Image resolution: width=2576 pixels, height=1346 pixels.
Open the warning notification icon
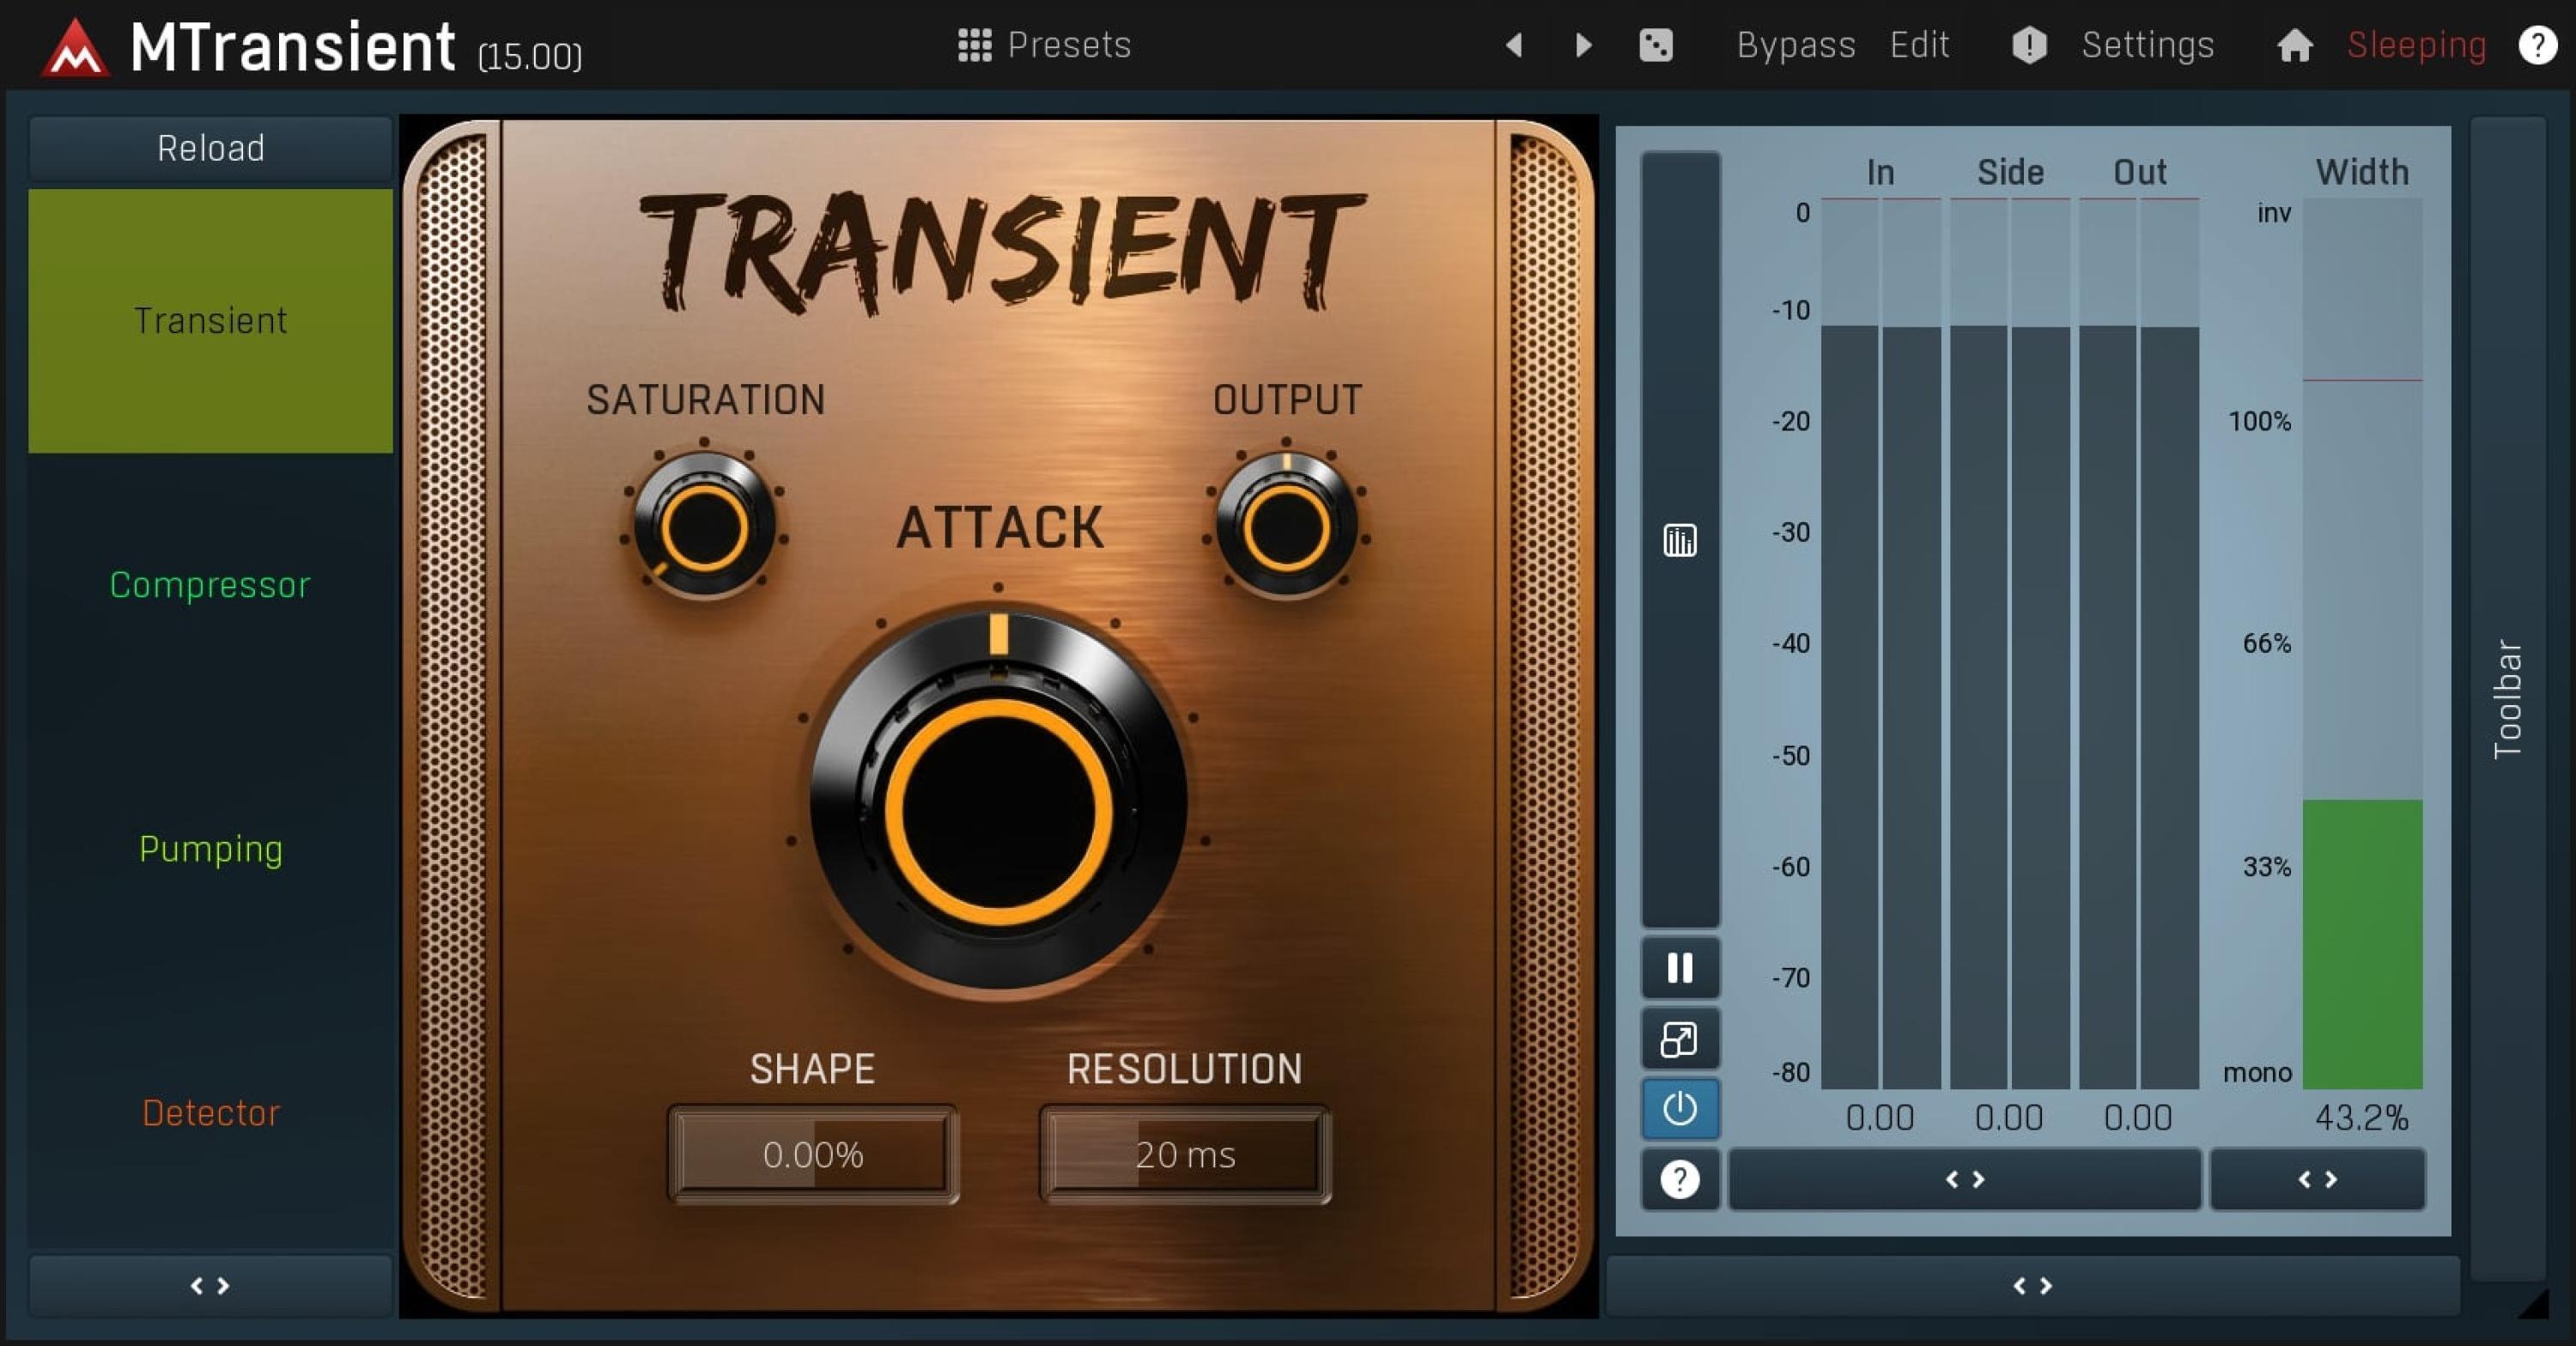tap(2029, 45)
